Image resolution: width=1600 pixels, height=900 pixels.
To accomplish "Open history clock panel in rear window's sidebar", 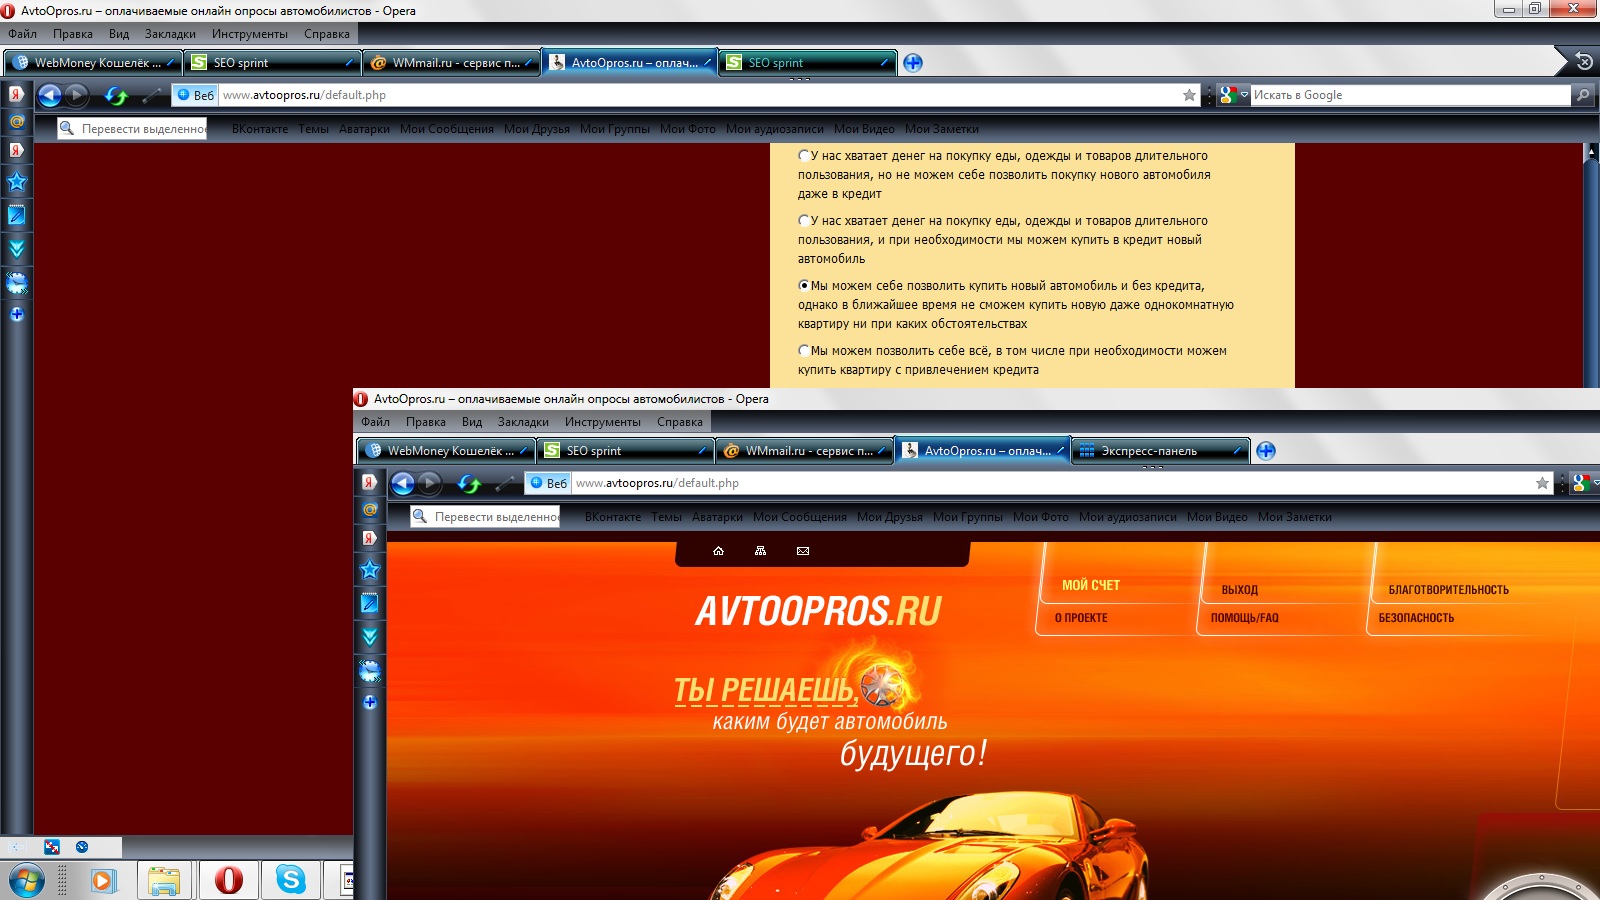I will point(17,283).
